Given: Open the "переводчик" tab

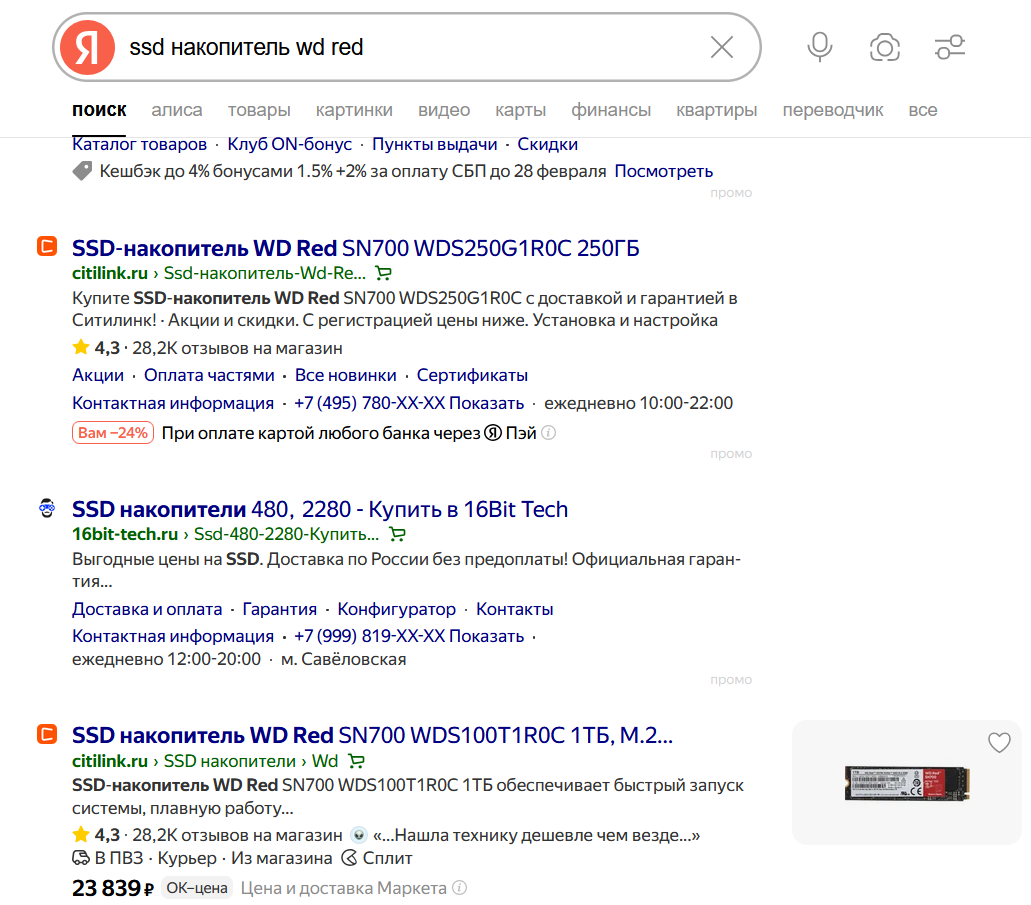Looking at the screenshot, I should tap(833, 110).
